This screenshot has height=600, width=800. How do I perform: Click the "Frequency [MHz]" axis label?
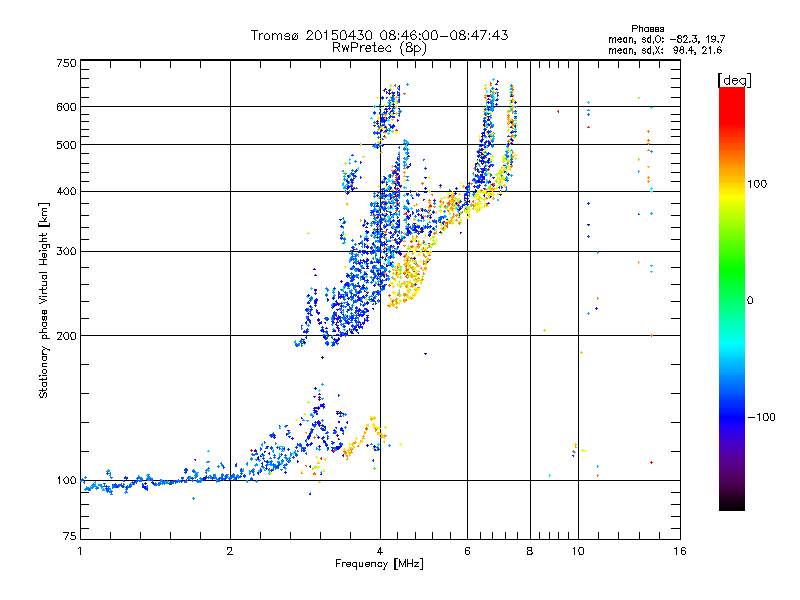point(379,564)
